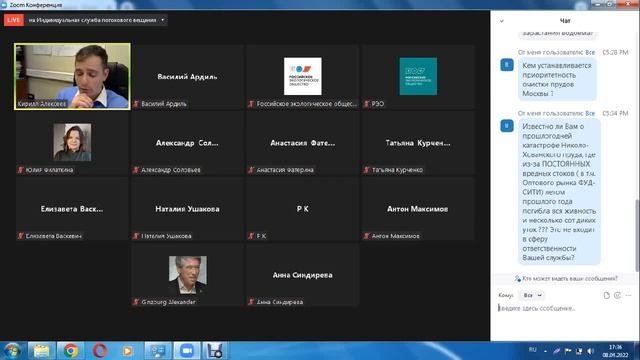Open 'Кто может видеть ваши сообщения?' link
This screenshot has width=640, height=360.
(x=566, y=278)
